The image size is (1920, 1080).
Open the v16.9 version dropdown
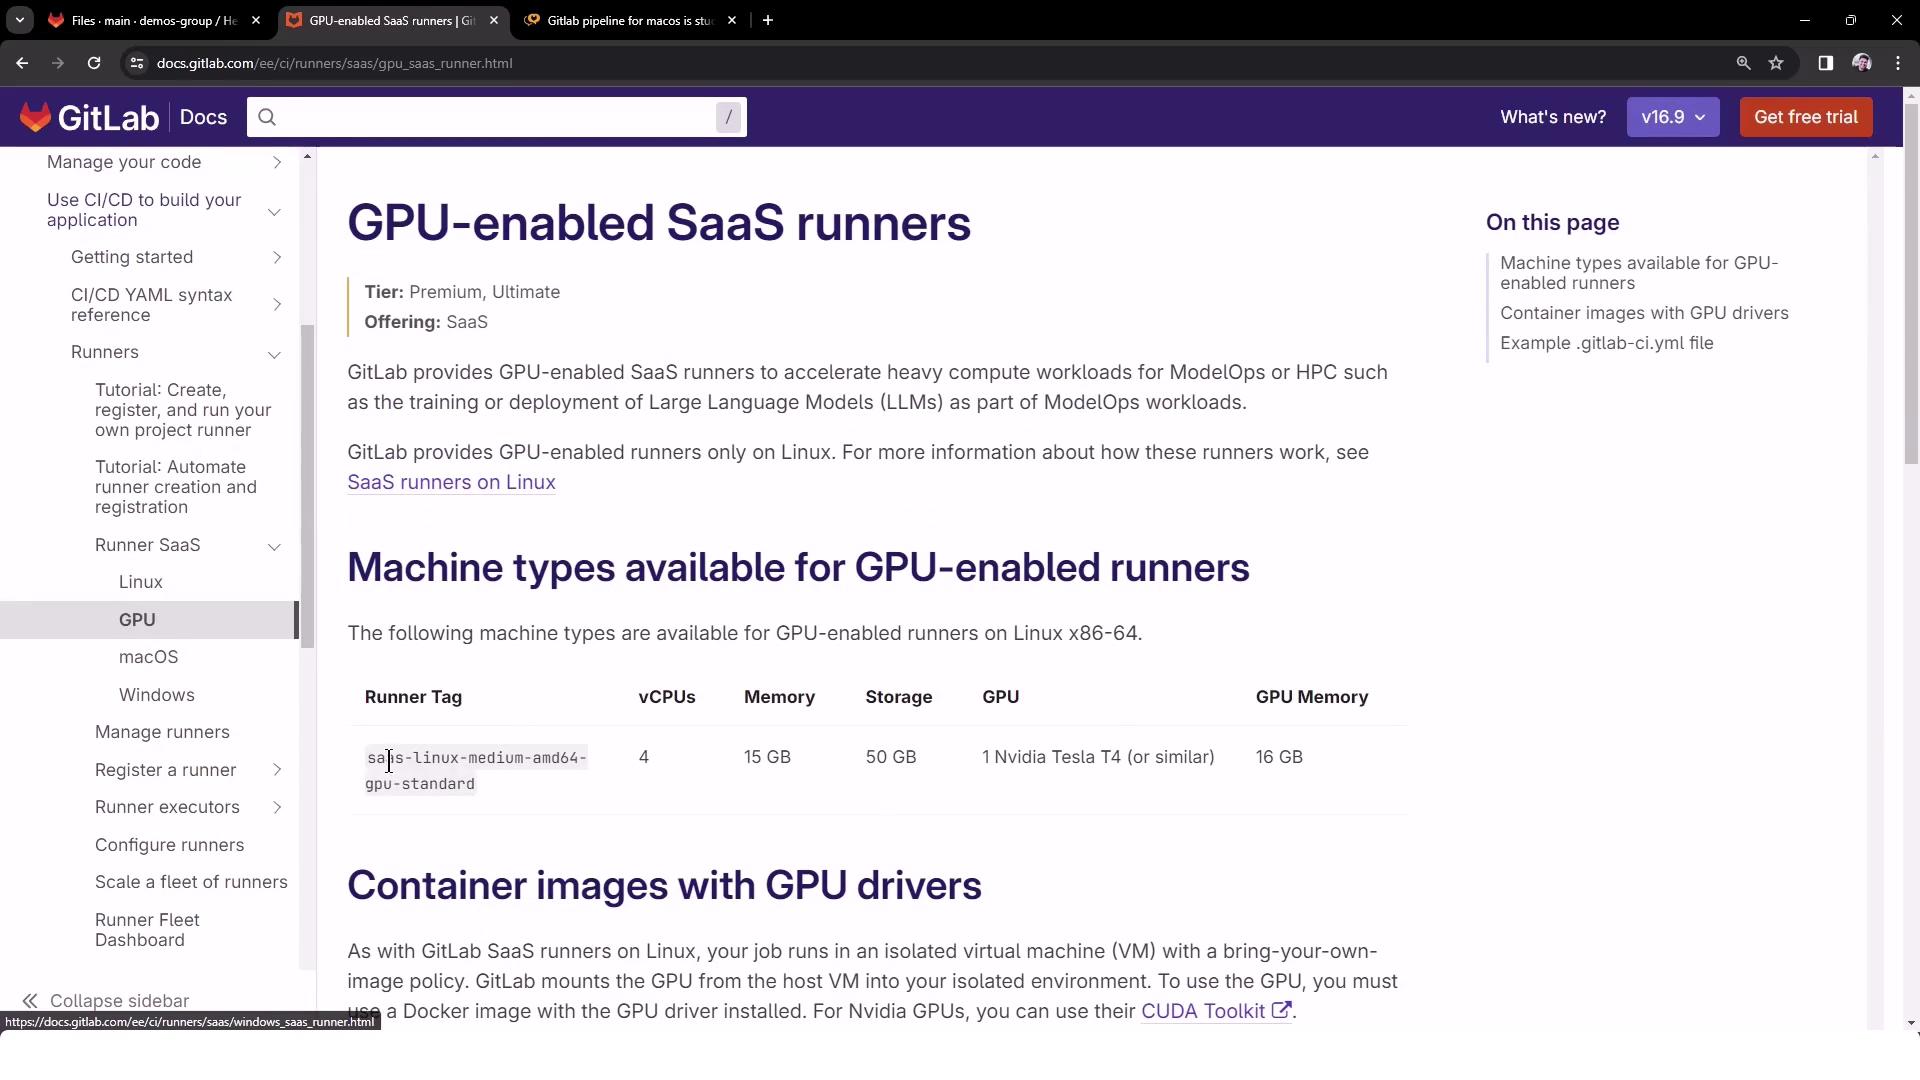click(1672, 117)
